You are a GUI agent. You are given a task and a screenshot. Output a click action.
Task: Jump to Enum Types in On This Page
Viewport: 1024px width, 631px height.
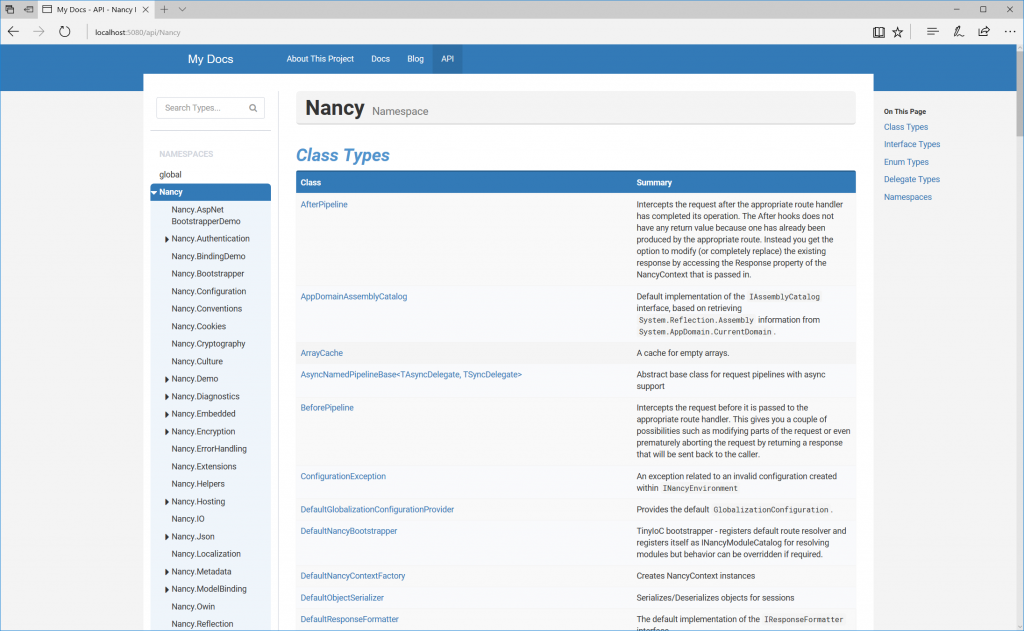[906, 162]
